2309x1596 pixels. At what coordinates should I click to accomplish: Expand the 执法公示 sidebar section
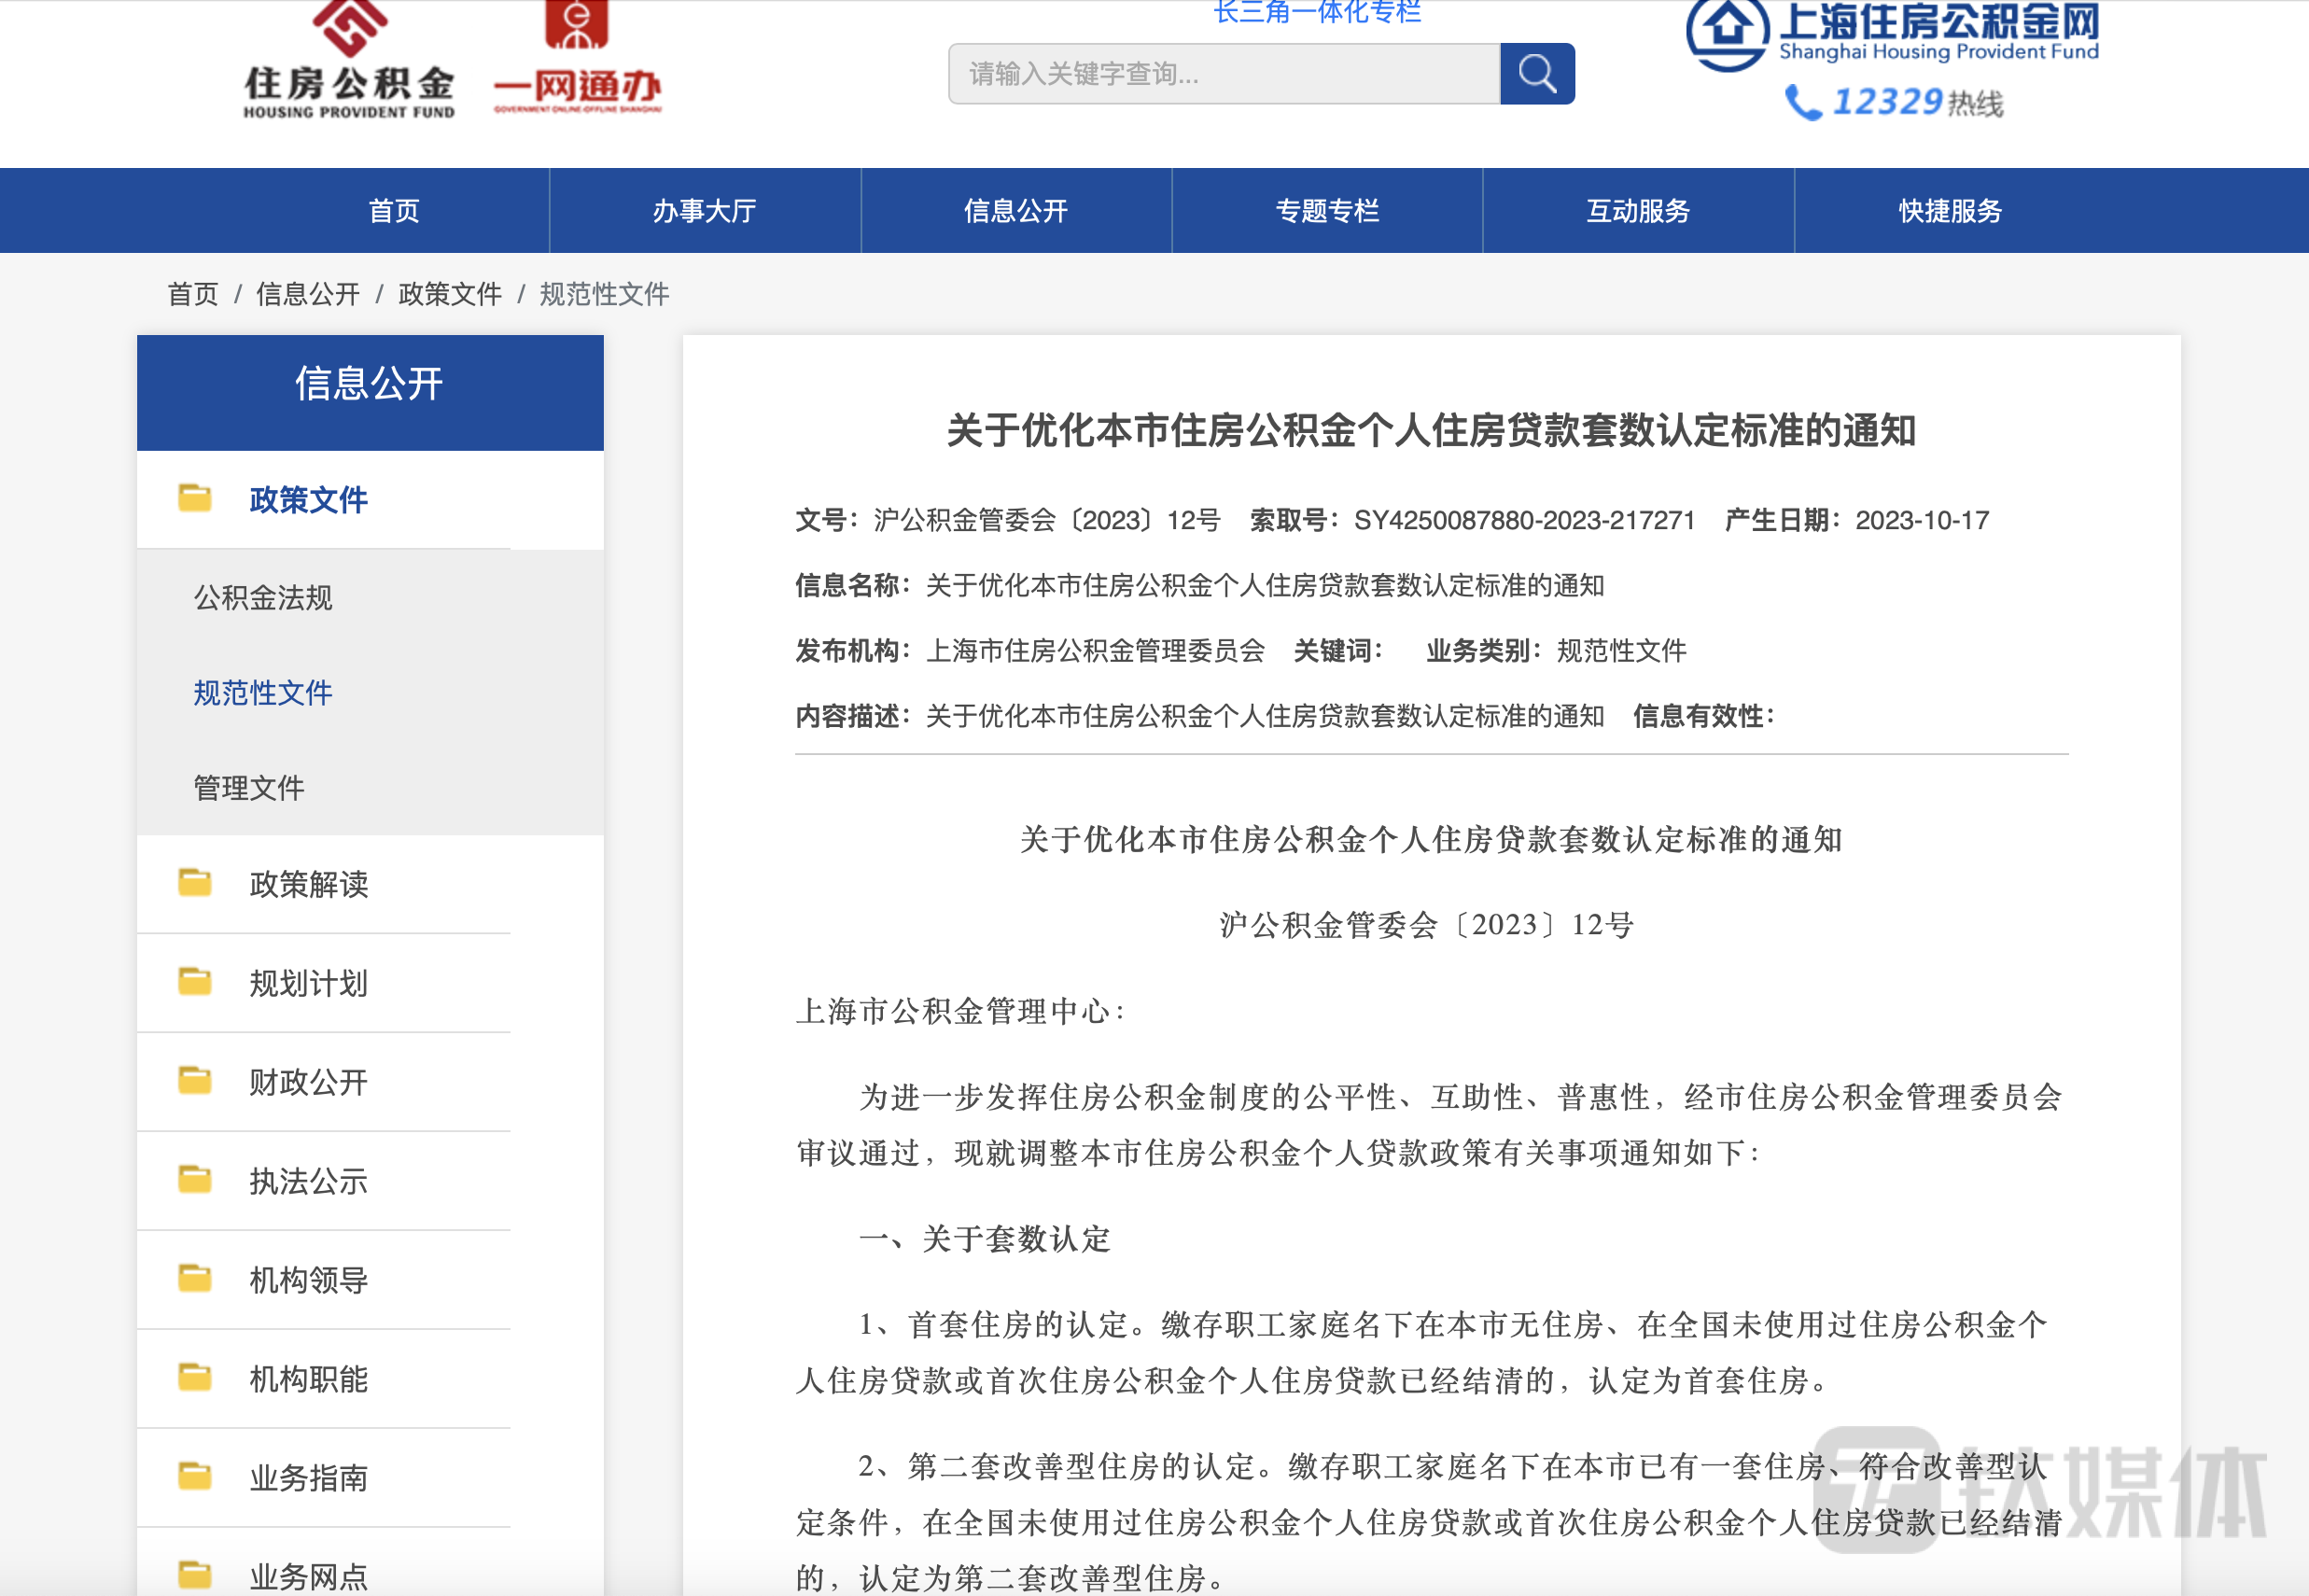point(308,1180)
